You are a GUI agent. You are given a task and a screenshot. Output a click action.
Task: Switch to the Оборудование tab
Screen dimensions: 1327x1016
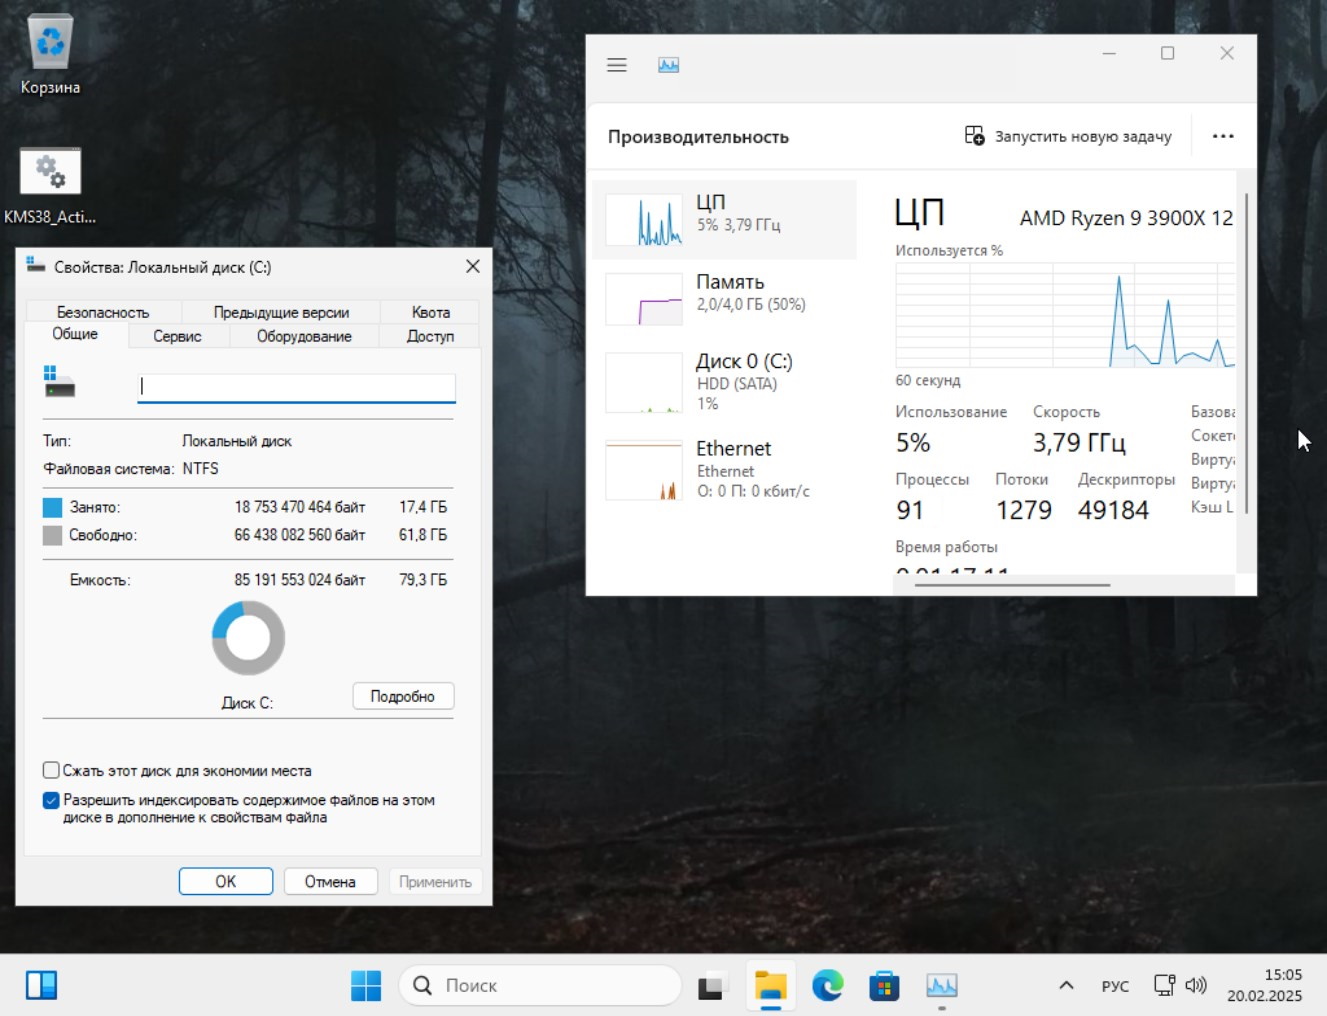point(304,336)
